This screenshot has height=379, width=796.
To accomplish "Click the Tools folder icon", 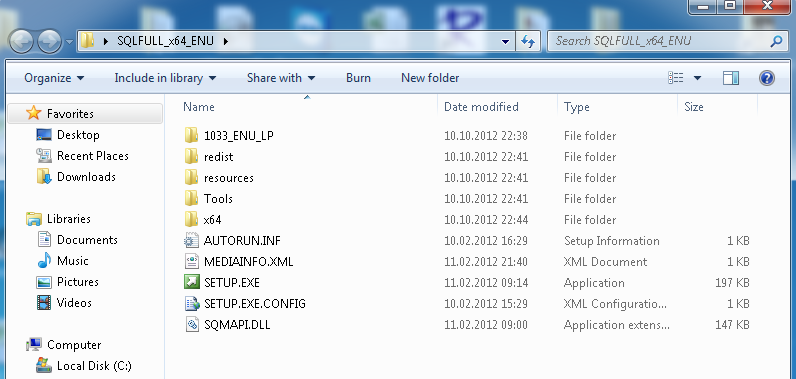I will coord(191,198).
